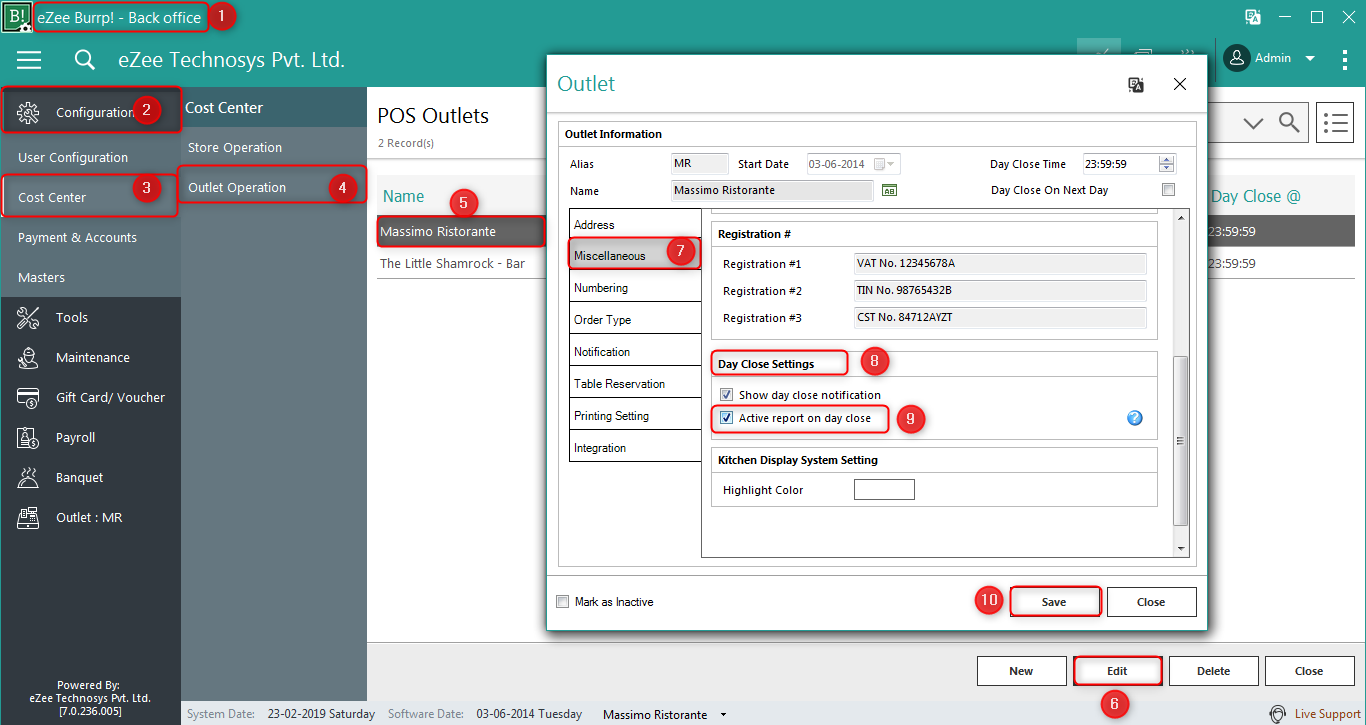Click the Delete button
The height and width of the screenshot is (725, 1366).
tap(1213, 671)
